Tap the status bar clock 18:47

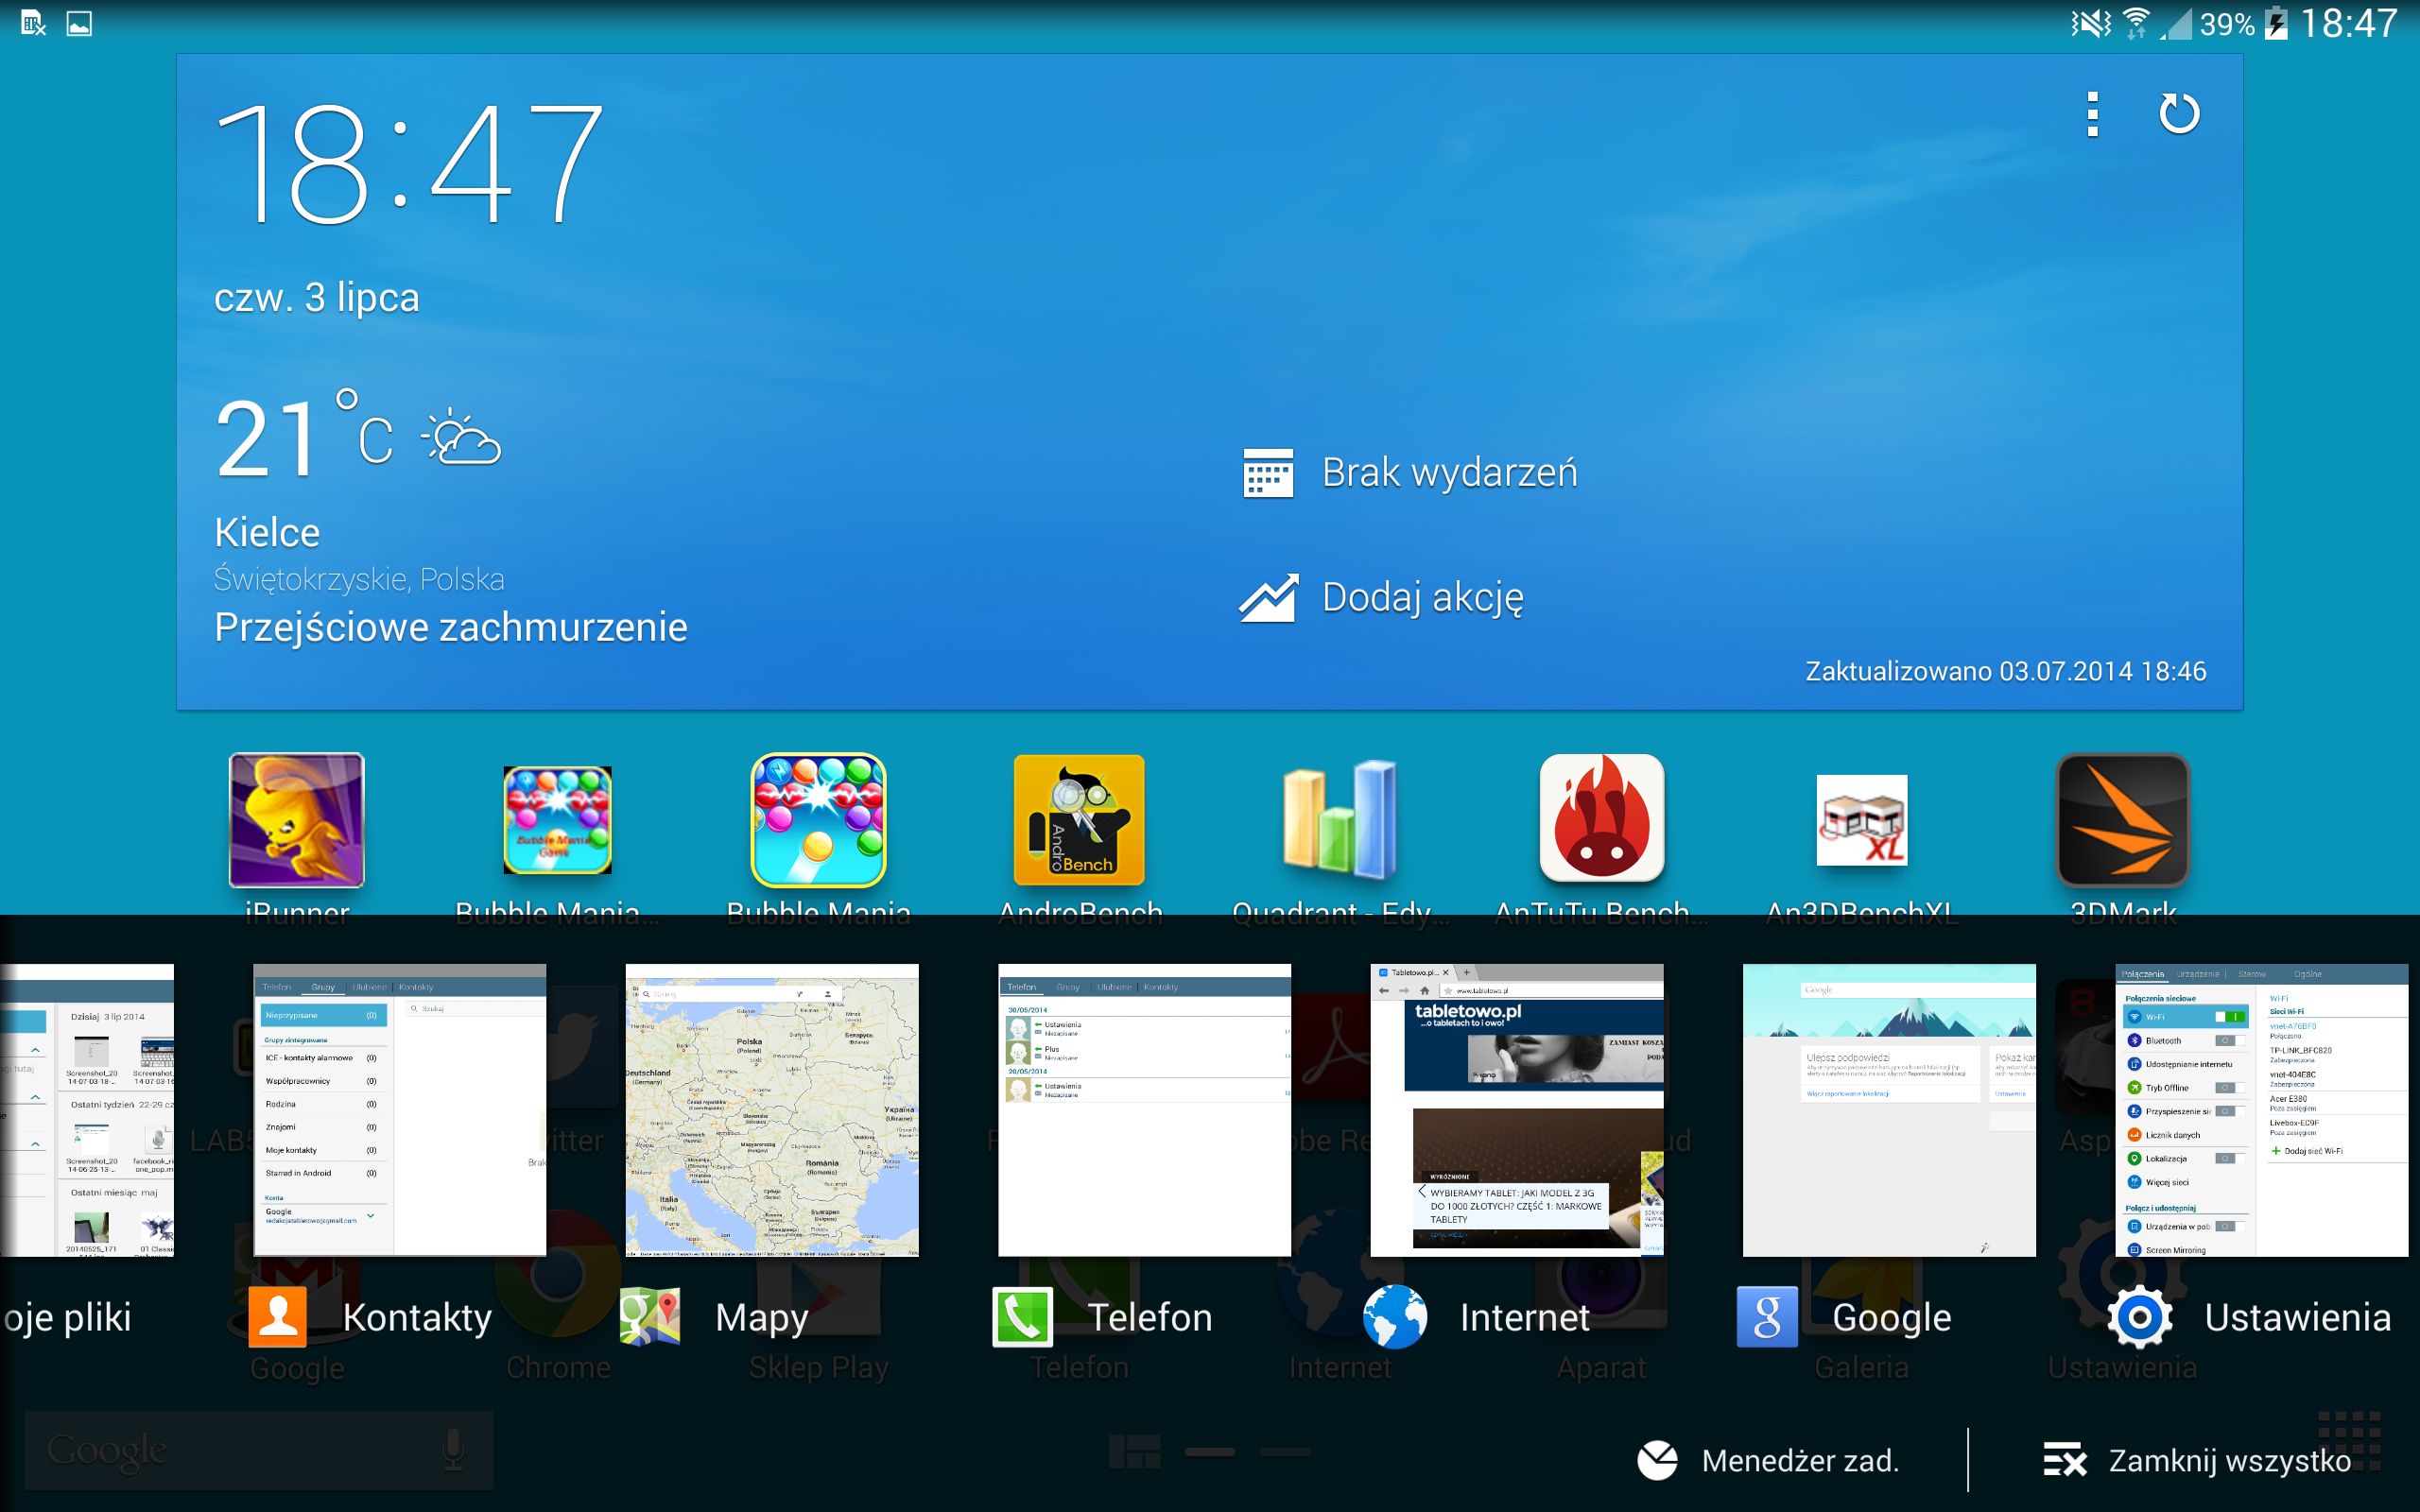[x=2348, y=23]
